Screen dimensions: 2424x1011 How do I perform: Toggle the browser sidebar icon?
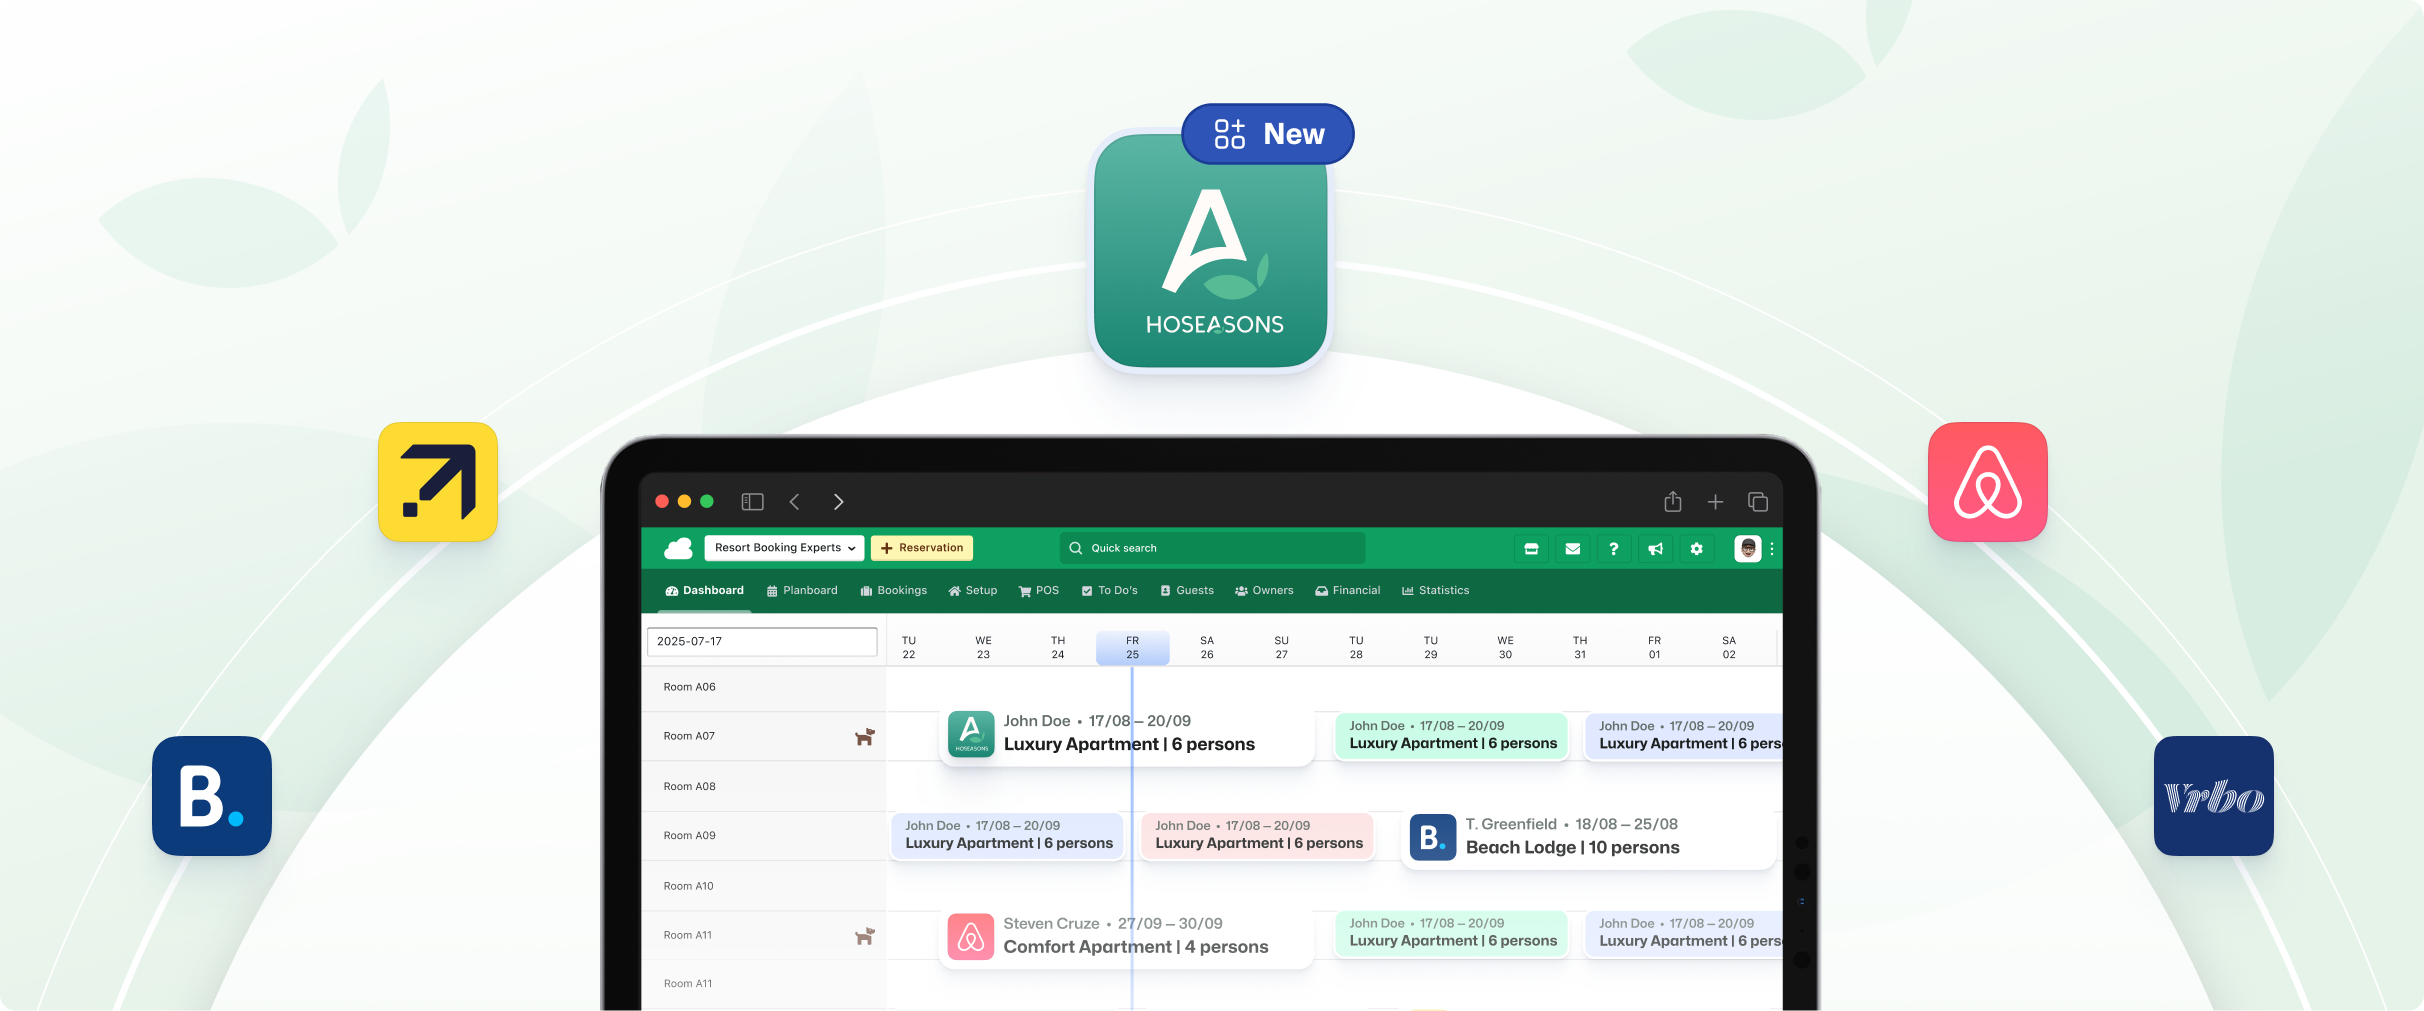point(752,502)
